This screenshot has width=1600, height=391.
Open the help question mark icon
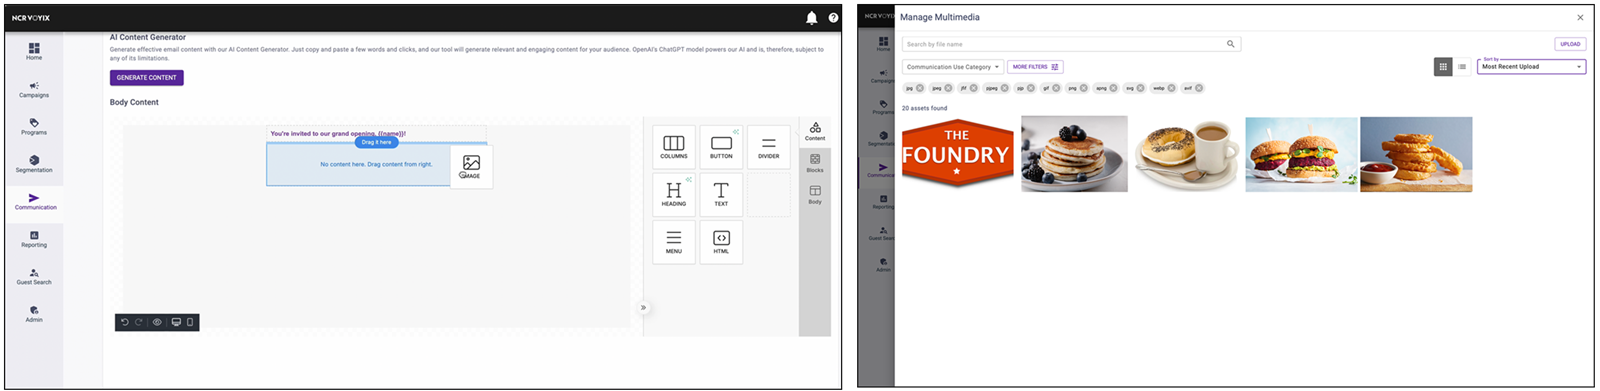tap(833, 18)
